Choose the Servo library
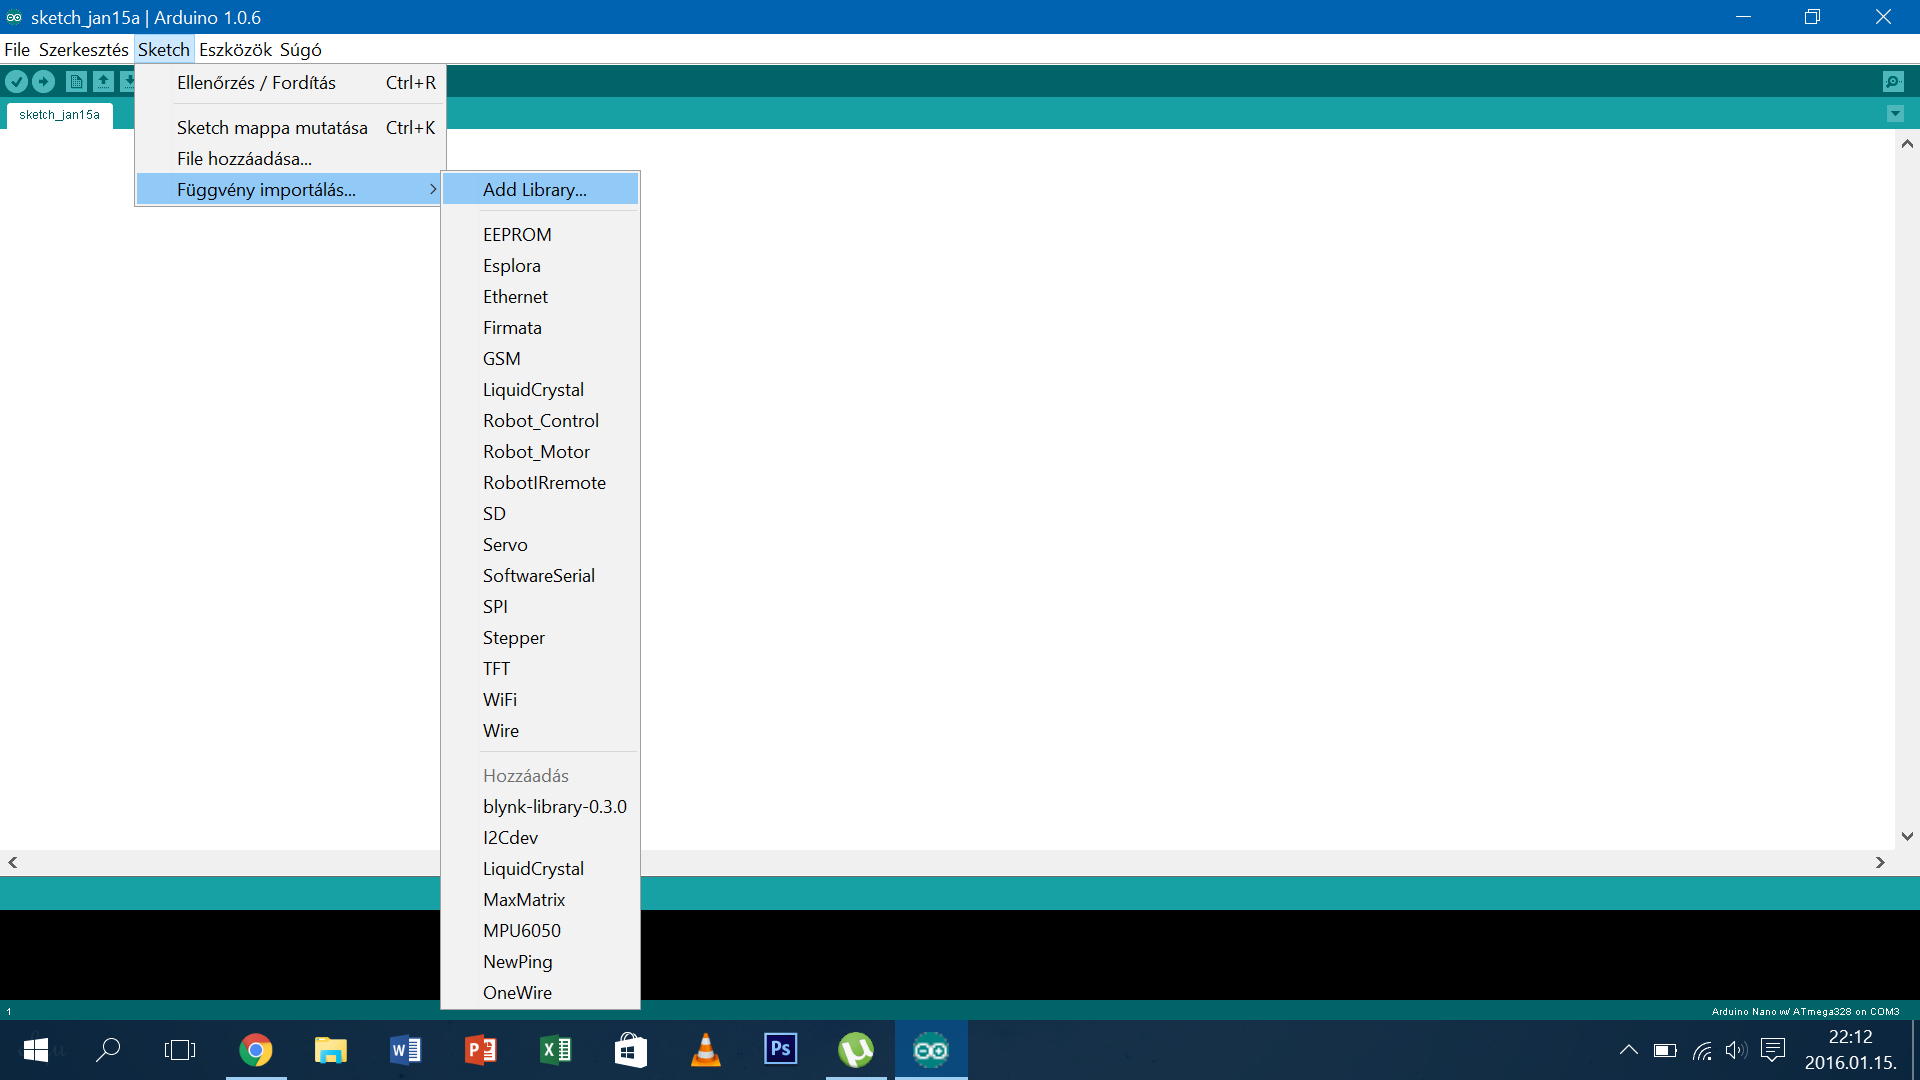Image resolution: width=1920 pixels, height=1080 pixels. 505,545
